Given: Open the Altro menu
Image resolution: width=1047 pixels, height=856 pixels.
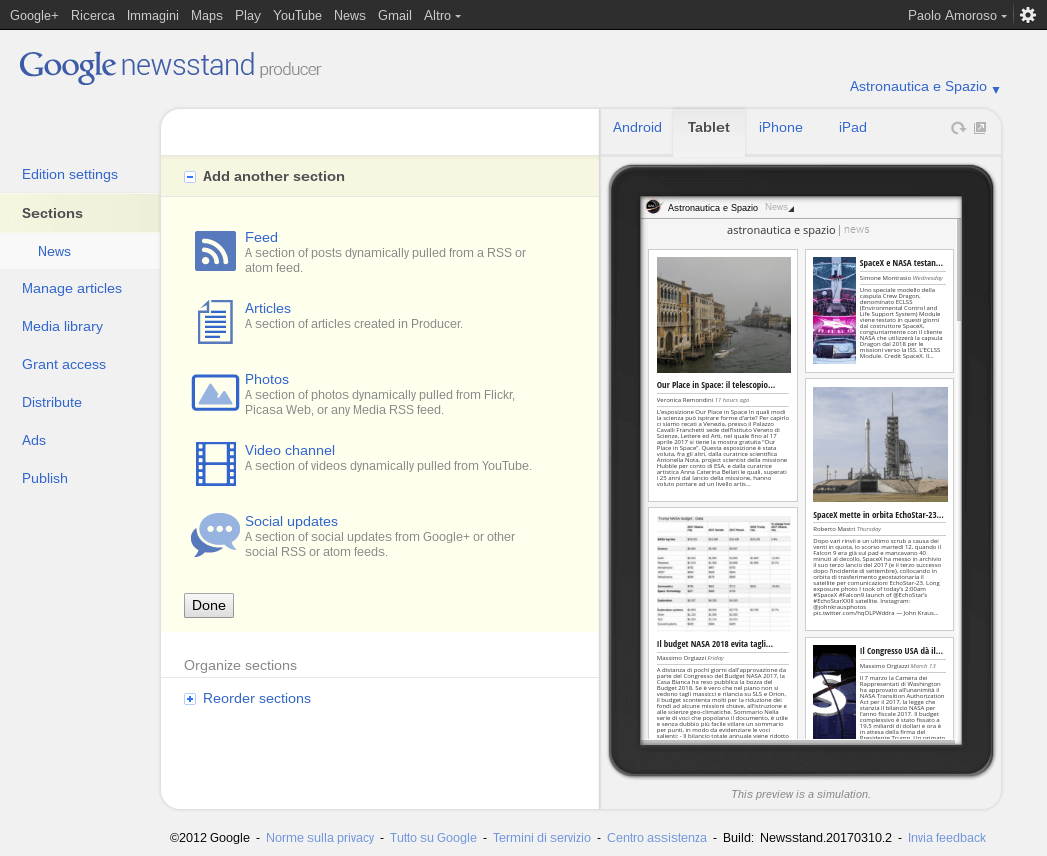Looking at the screenshot, I should 442,15.
